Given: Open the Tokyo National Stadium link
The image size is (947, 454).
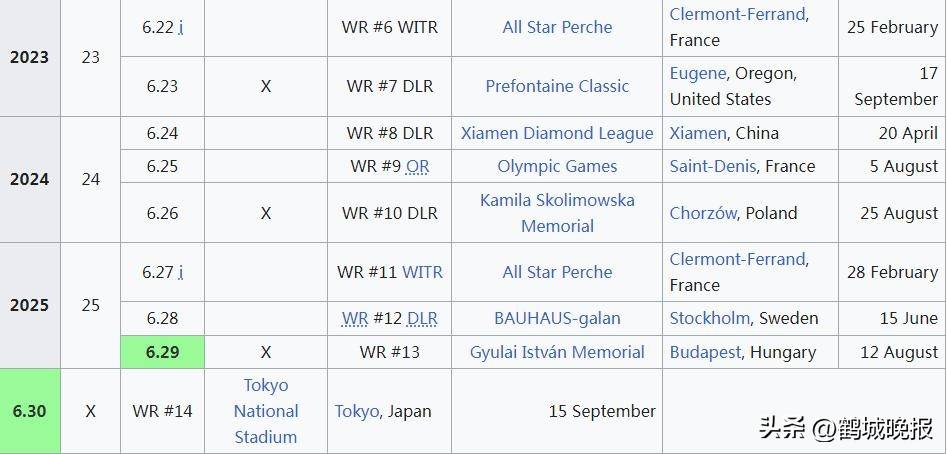Looking at the screenshot, I should [x=266, y=411].
